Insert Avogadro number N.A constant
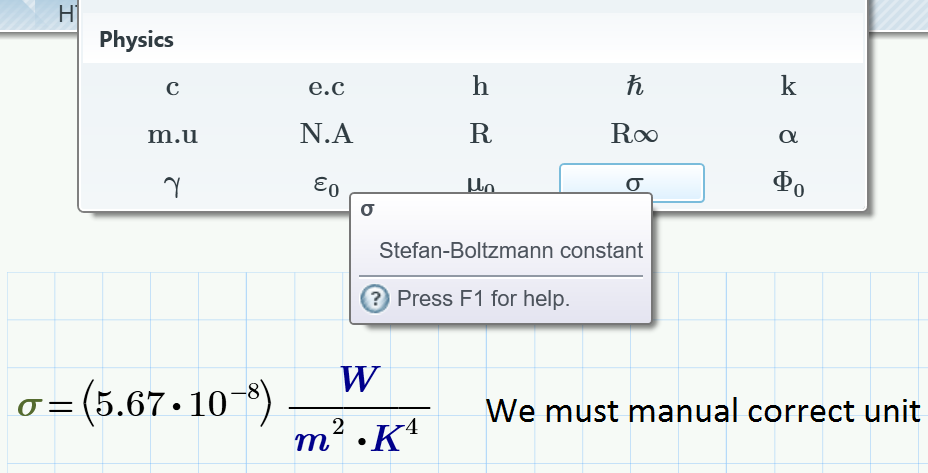 pos(326,134)
